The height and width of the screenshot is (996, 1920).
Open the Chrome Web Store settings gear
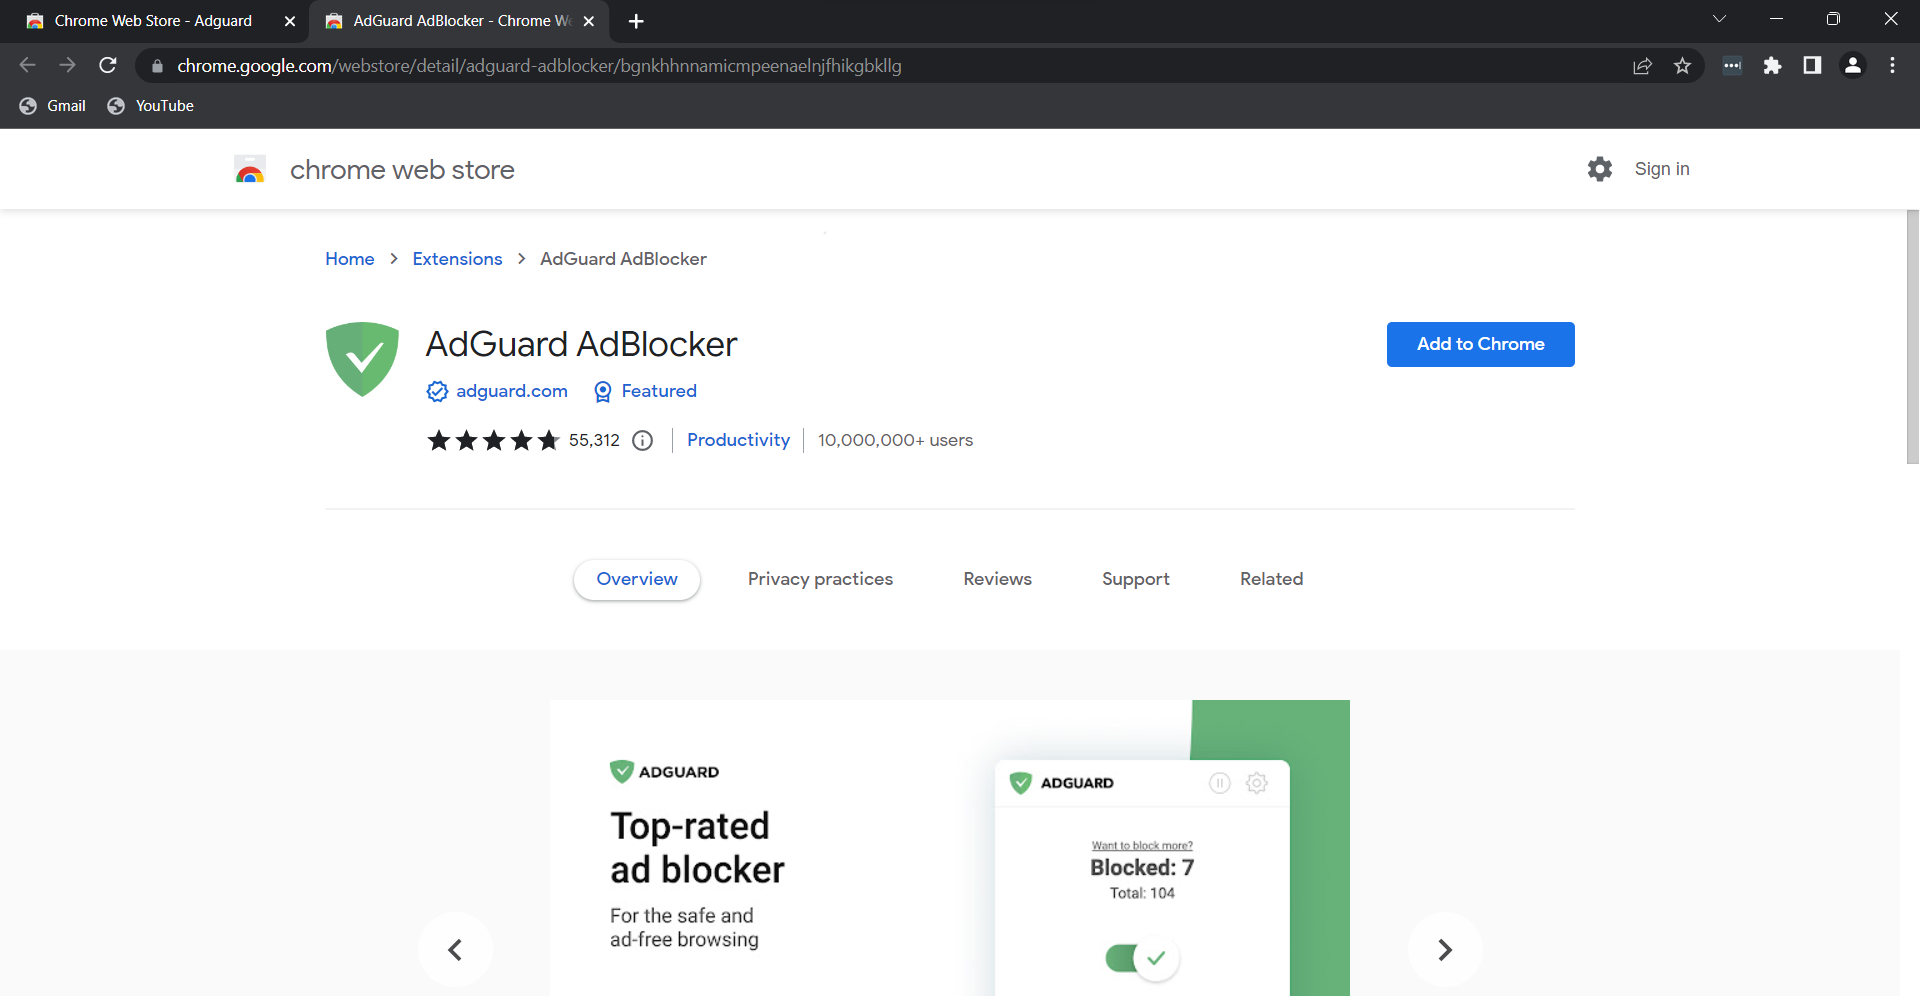1600,168
